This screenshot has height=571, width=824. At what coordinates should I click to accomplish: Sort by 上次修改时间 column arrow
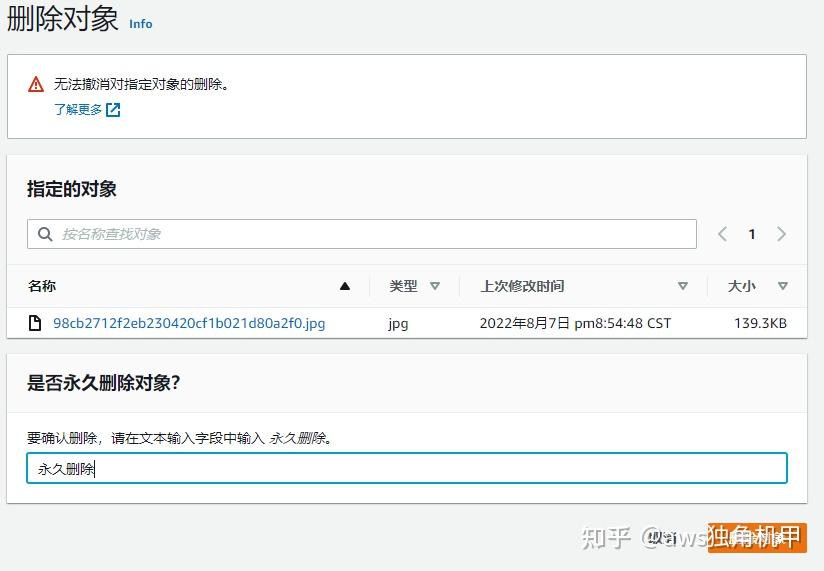pyautogui.click(x=683, y=286)
